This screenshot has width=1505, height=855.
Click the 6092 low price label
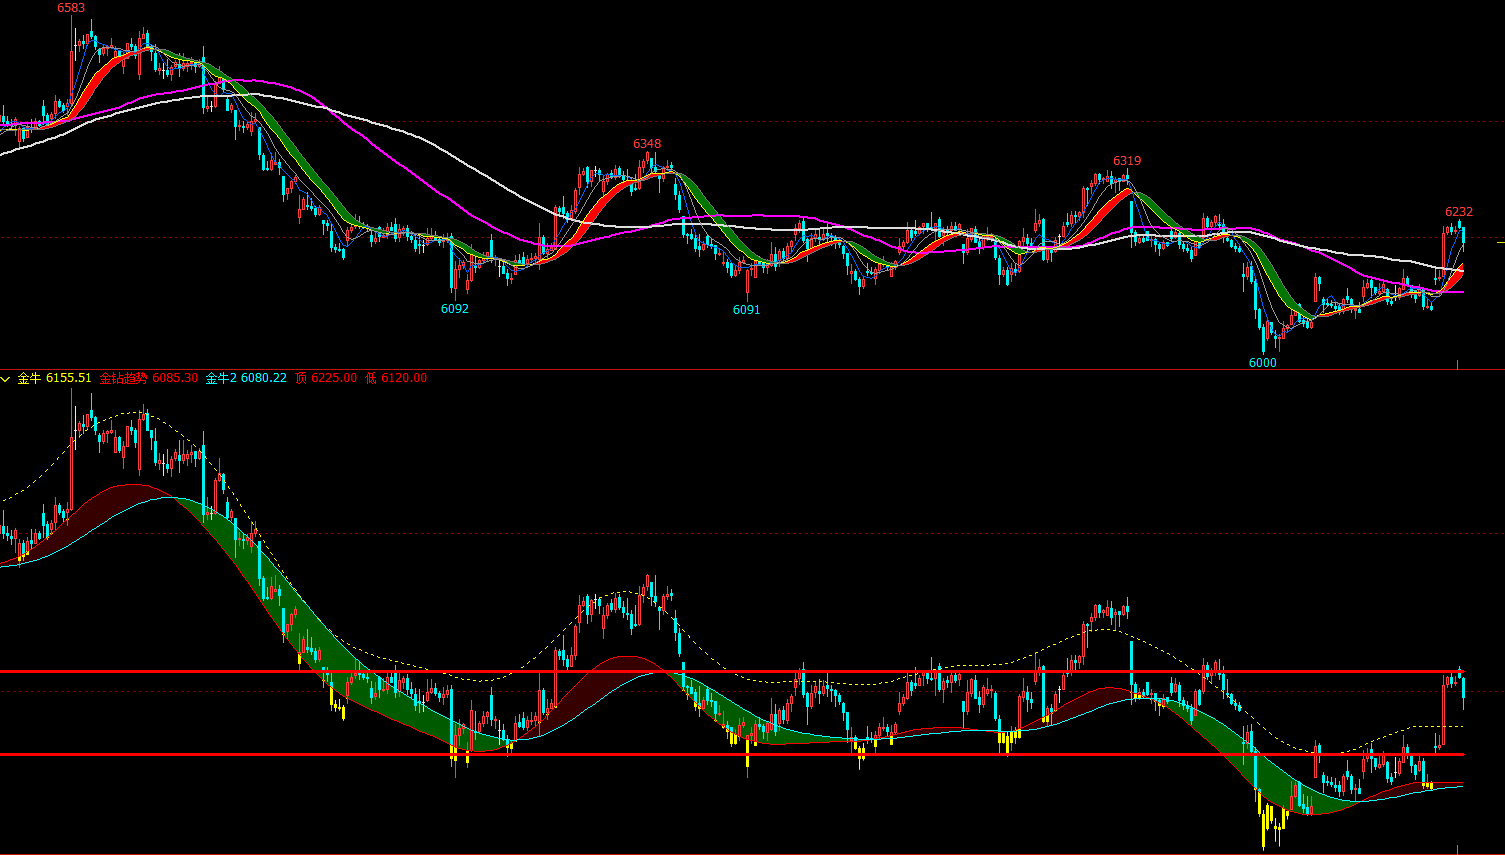(x=454, y=309)
